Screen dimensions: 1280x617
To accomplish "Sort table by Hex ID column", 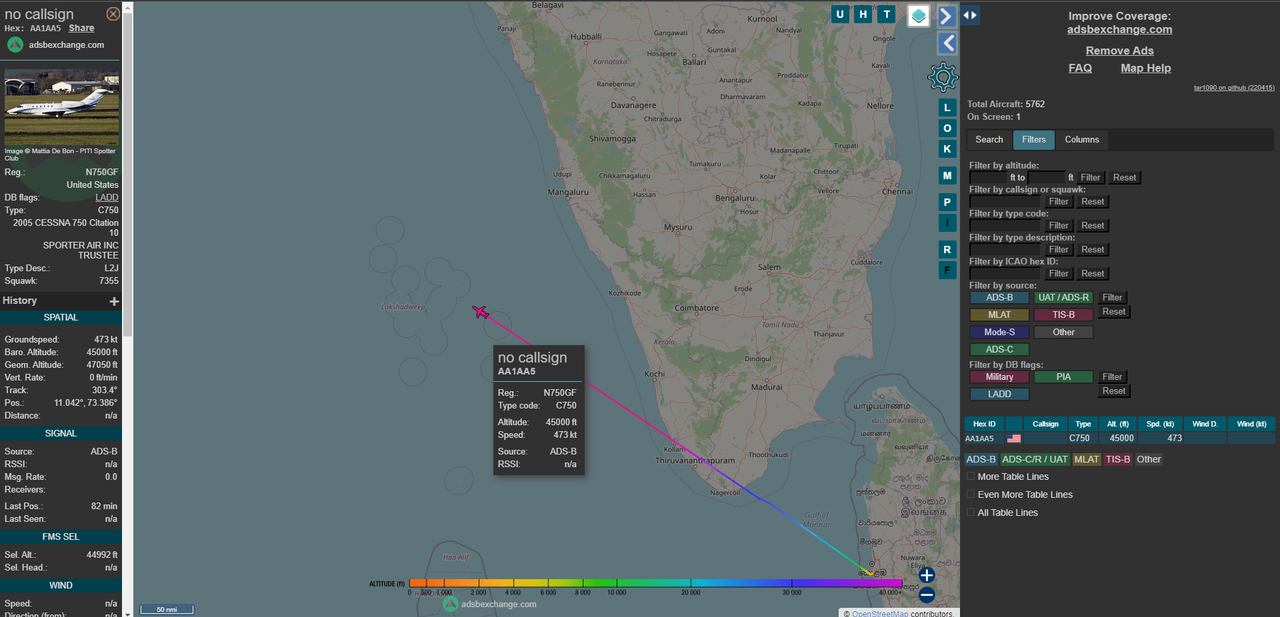I will click(x=983, y=424).
